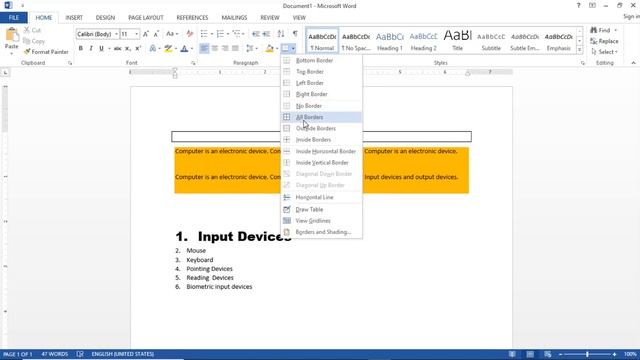Click Replace in Editing group
This screenshot has height=360, width=640.
coord(604,41)
